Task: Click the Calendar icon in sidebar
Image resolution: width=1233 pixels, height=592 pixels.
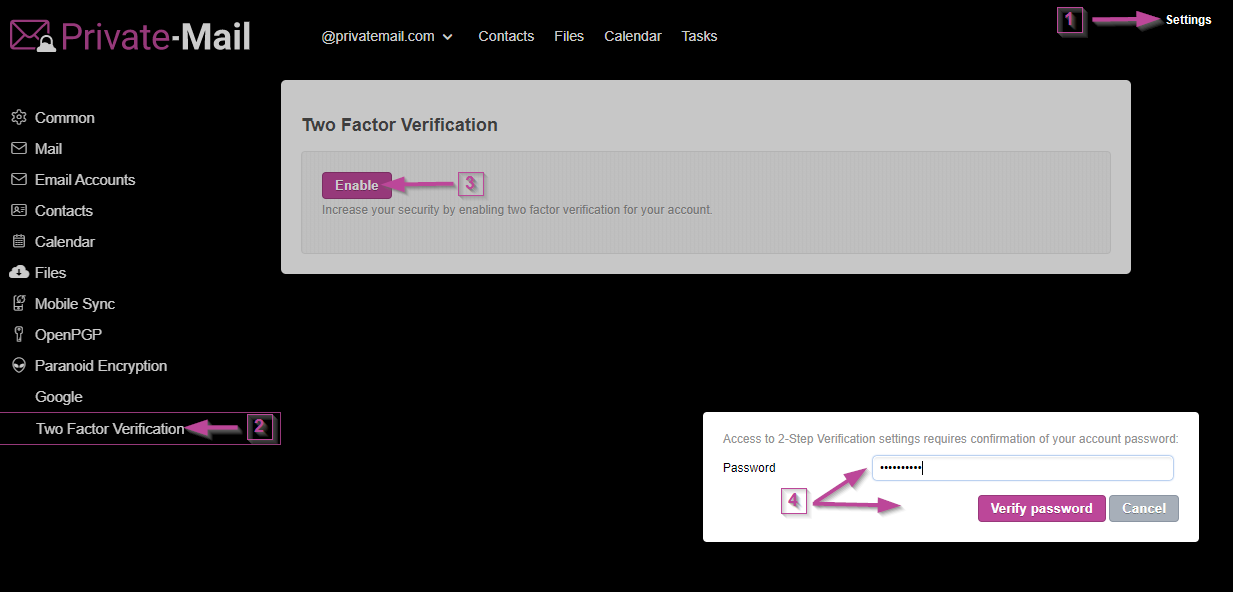Action: [x=18, y=242]
